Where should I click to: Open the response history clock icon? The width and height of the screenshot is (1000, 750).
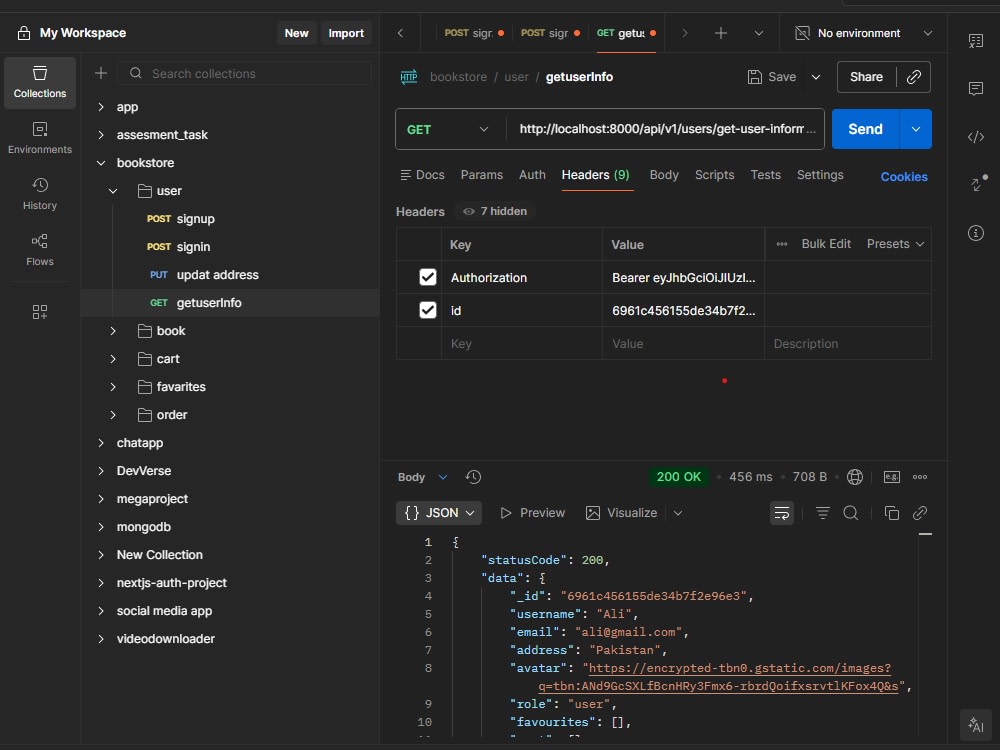(473, 477)
